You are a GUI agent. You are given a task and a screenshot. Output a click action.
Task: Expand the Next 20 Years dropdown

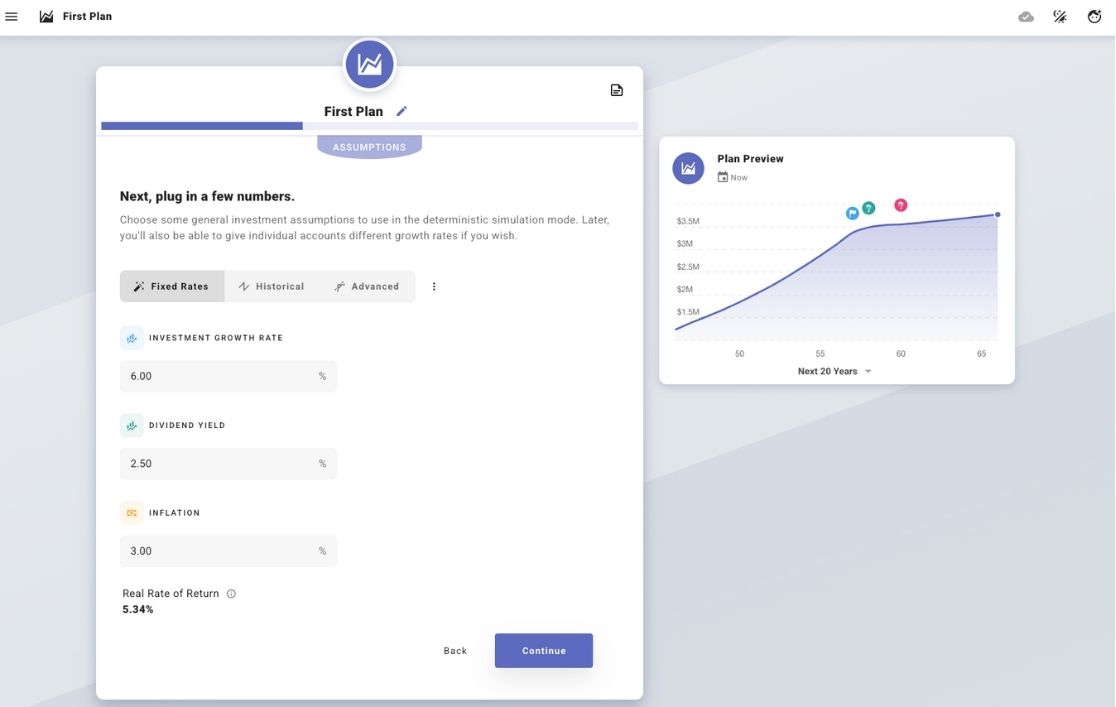tap(834, 372)
